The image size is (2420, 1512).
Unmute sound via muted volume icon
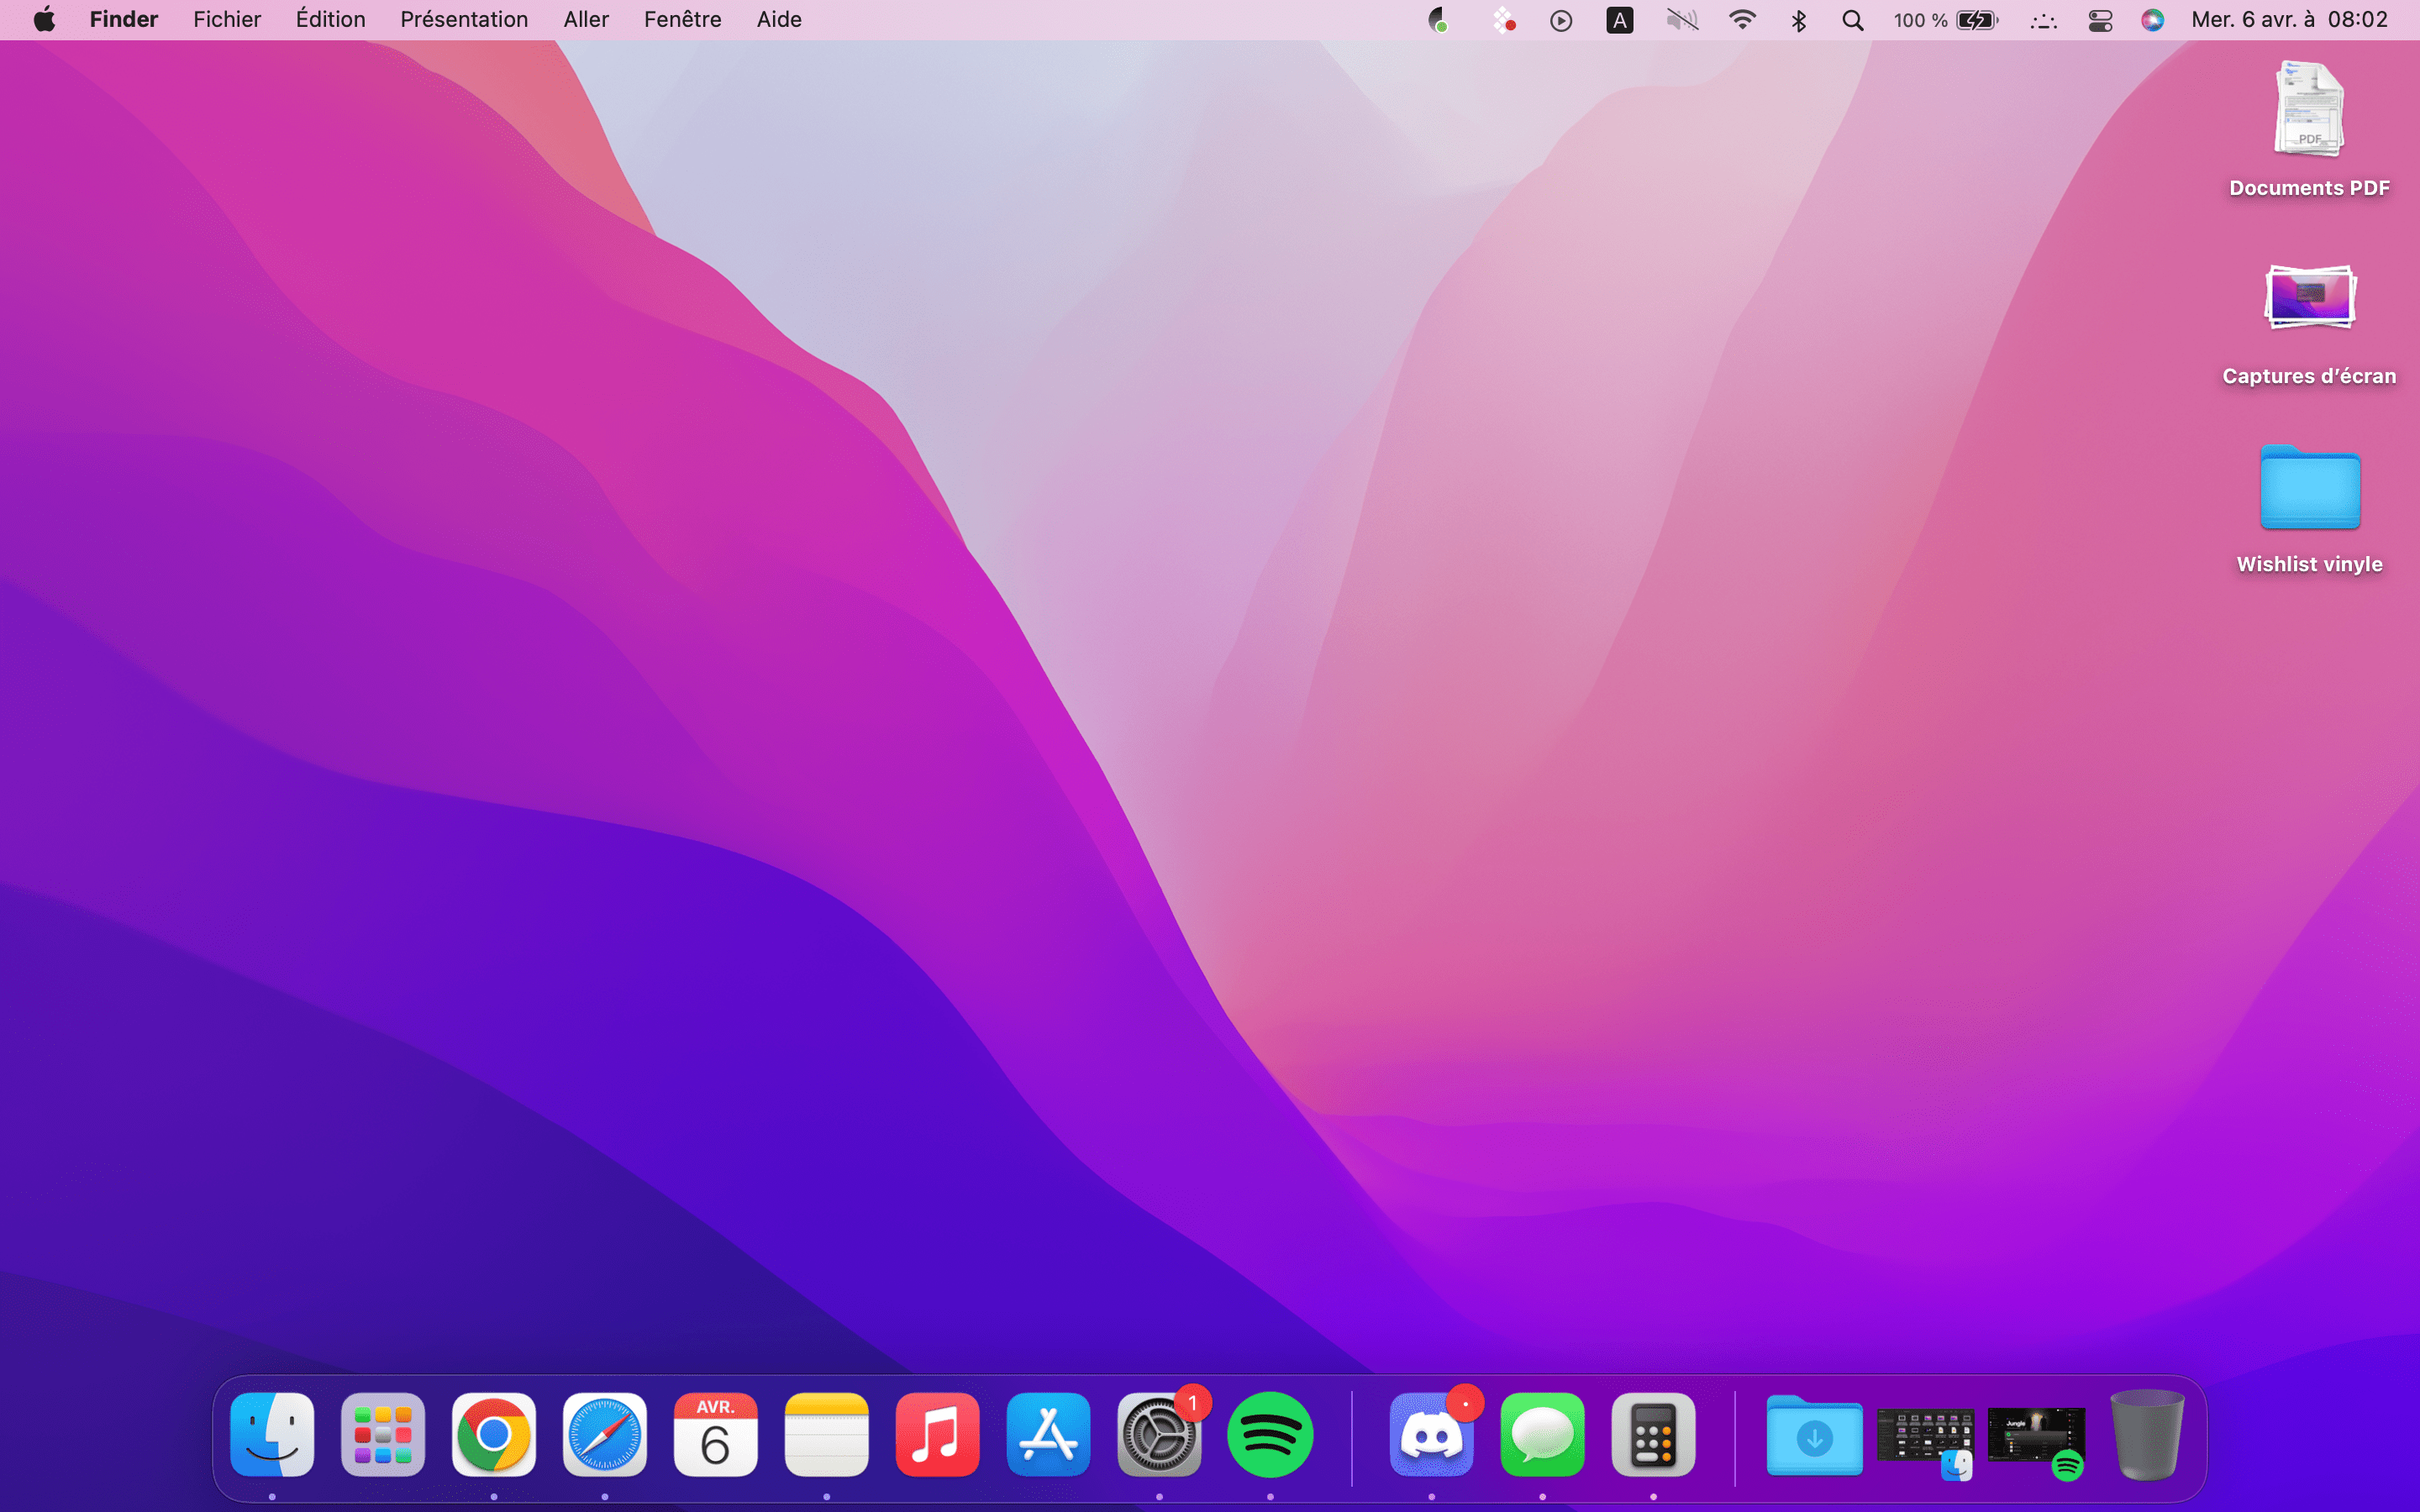point(1682,20)
